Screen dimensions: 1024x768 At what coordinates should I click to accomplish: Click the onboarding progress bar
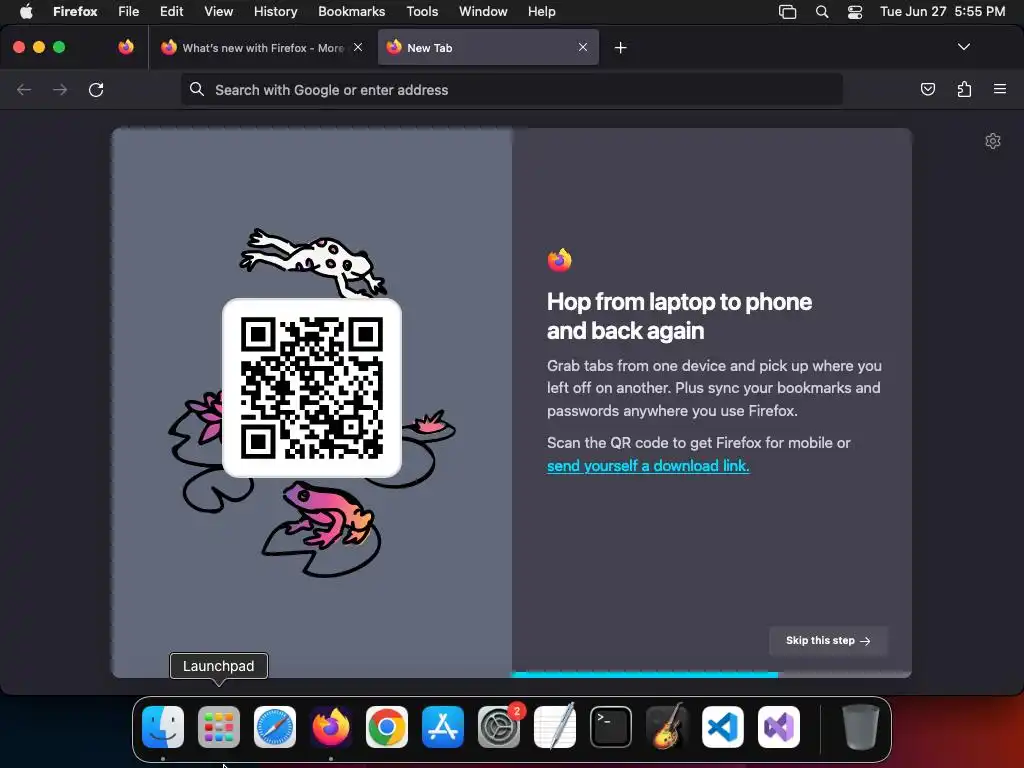711,675
